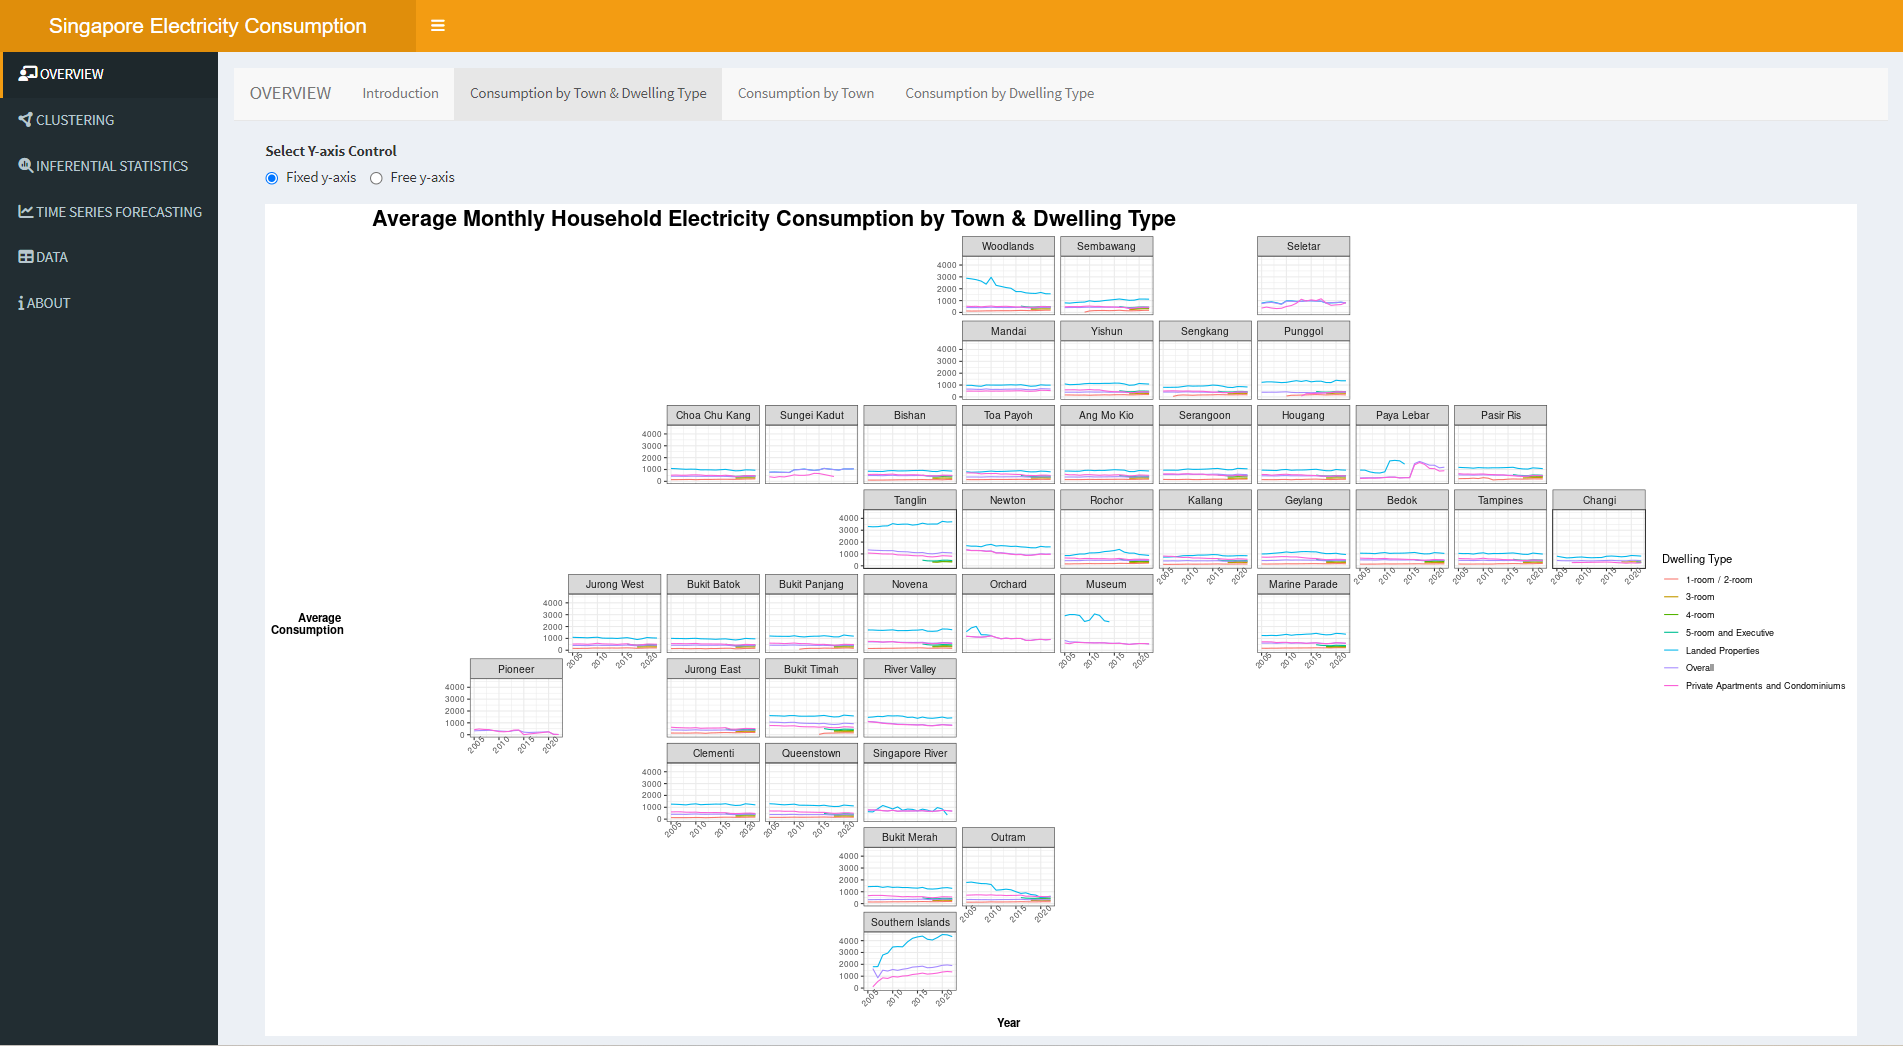This screenshot has width=1903, height=1046.
Task: Click the Paya Lebar chart panel
Action: (1402, 454)
